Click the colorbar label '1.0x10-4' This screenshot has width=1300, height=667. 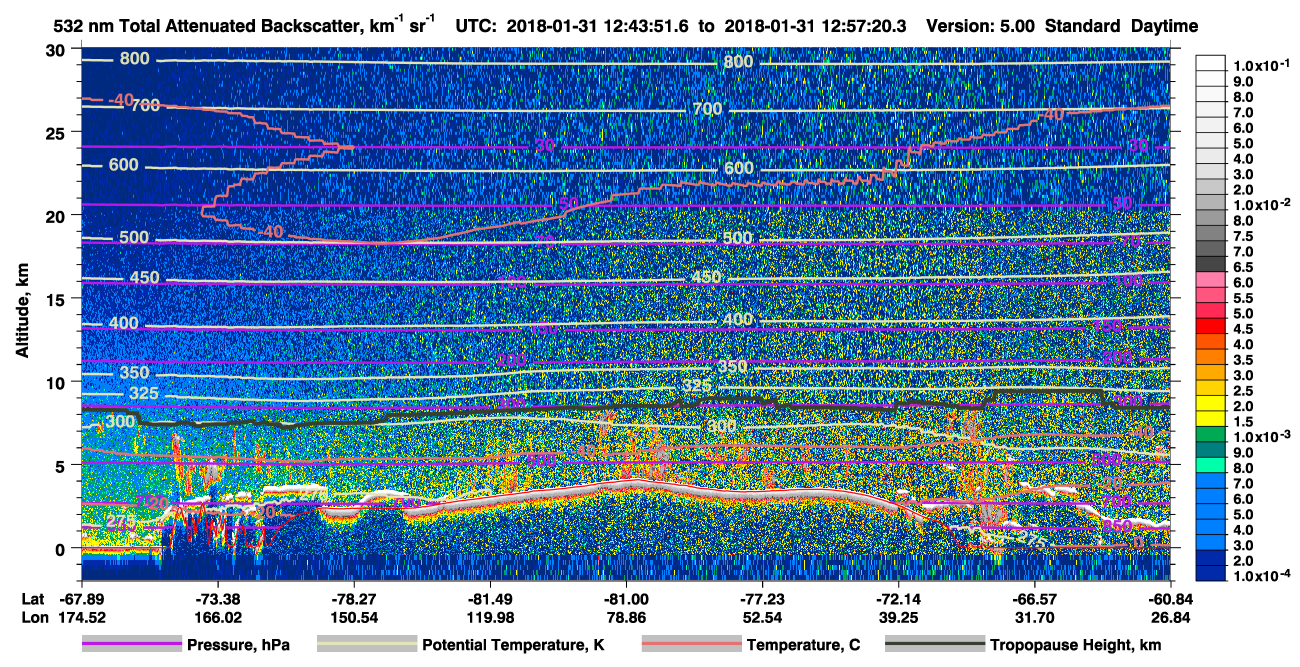pos(1262,576)
